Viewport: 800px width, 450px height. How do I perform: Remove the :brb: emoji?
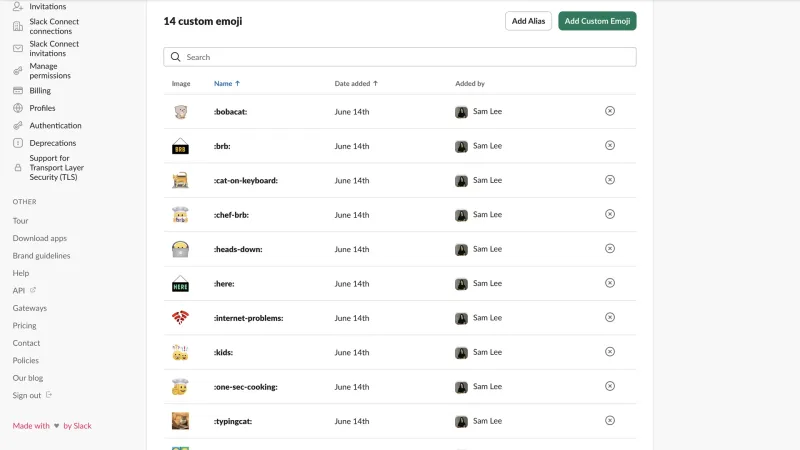click(x=610, y=145)
